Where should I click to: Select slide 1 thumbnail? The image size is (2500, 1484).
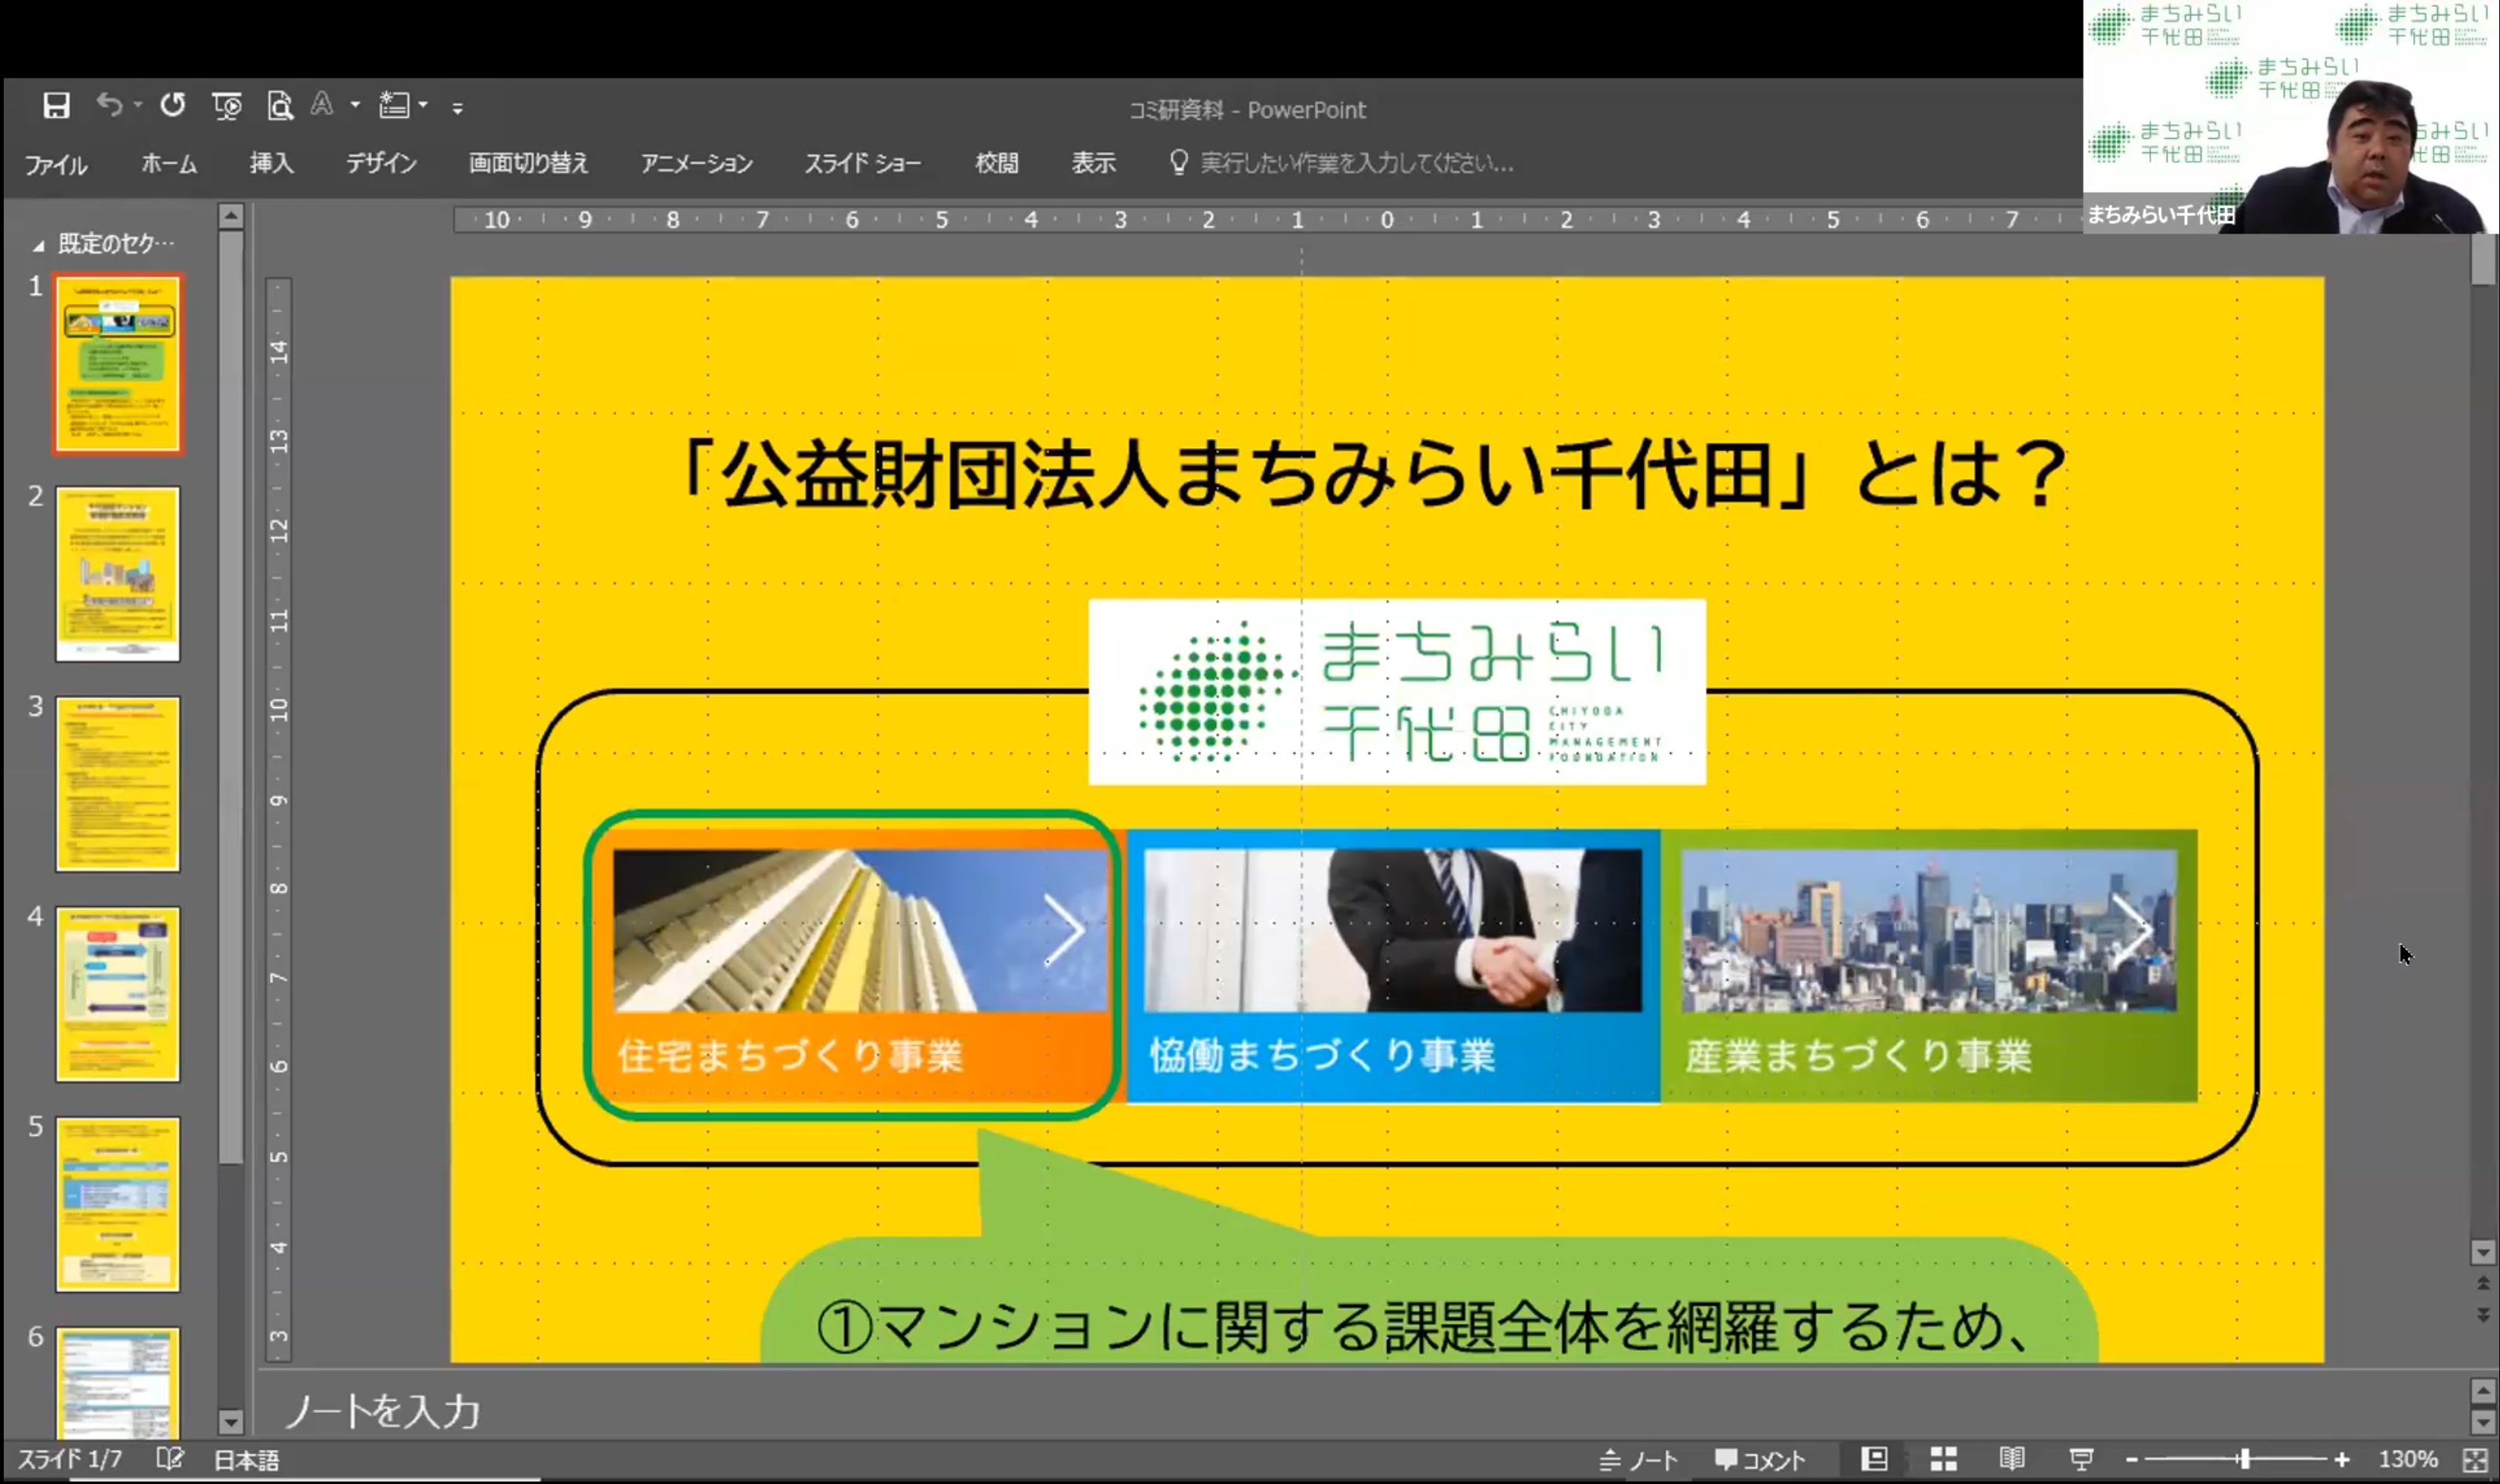click(x=118, y=364)
